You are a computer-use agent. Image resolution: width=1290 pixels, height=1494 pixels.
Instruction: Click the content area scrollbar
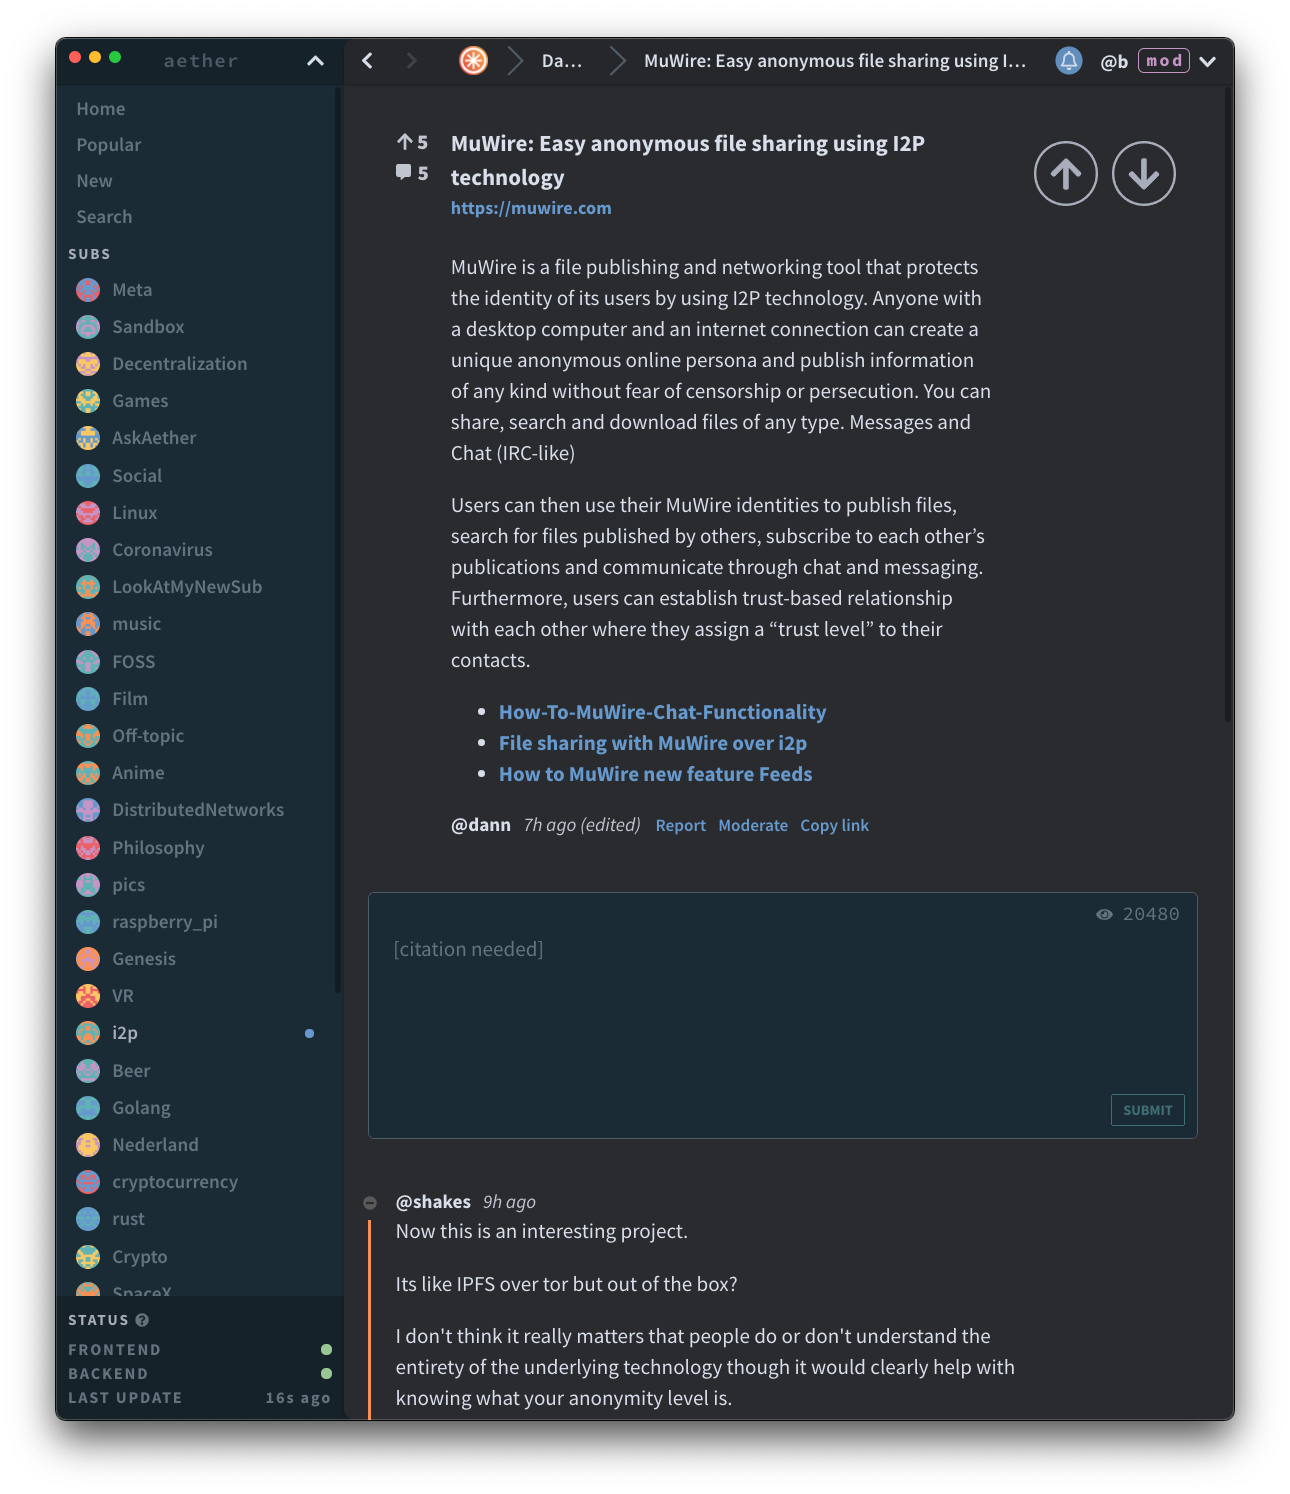(1229, 405)
